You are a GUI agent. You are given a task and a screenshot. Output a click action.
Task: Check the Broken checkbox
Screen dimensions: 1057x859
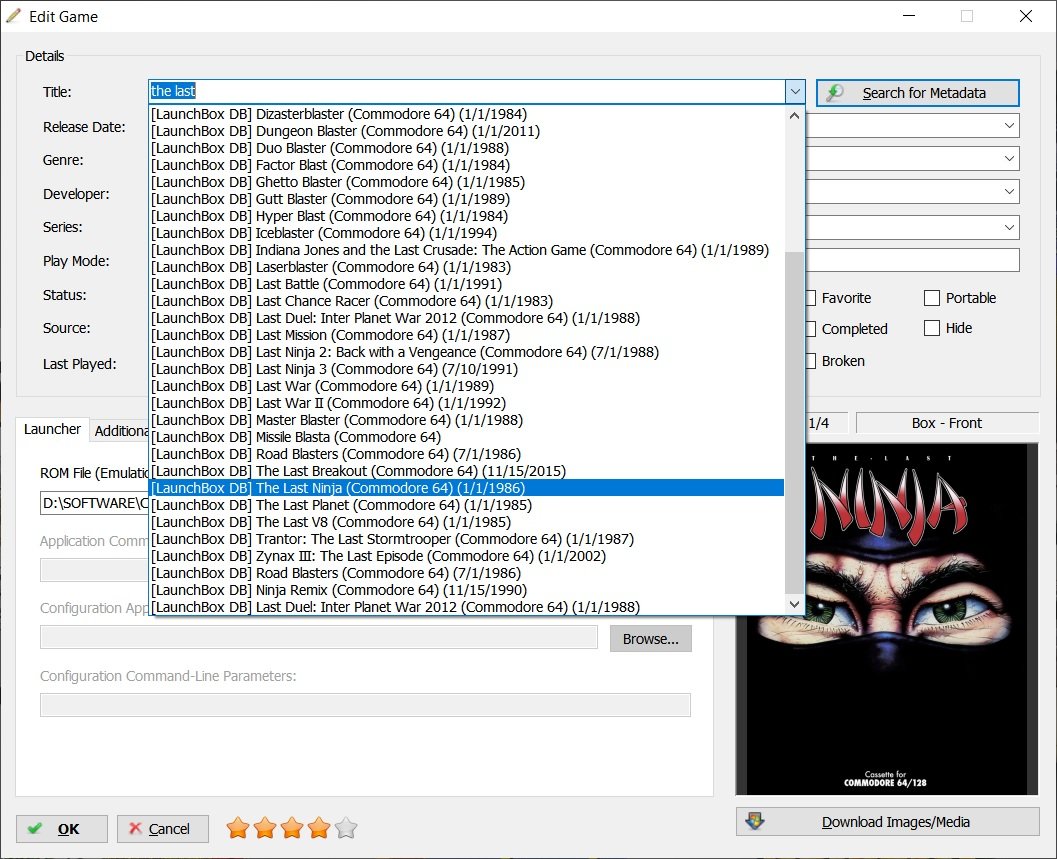pos(810,361)
